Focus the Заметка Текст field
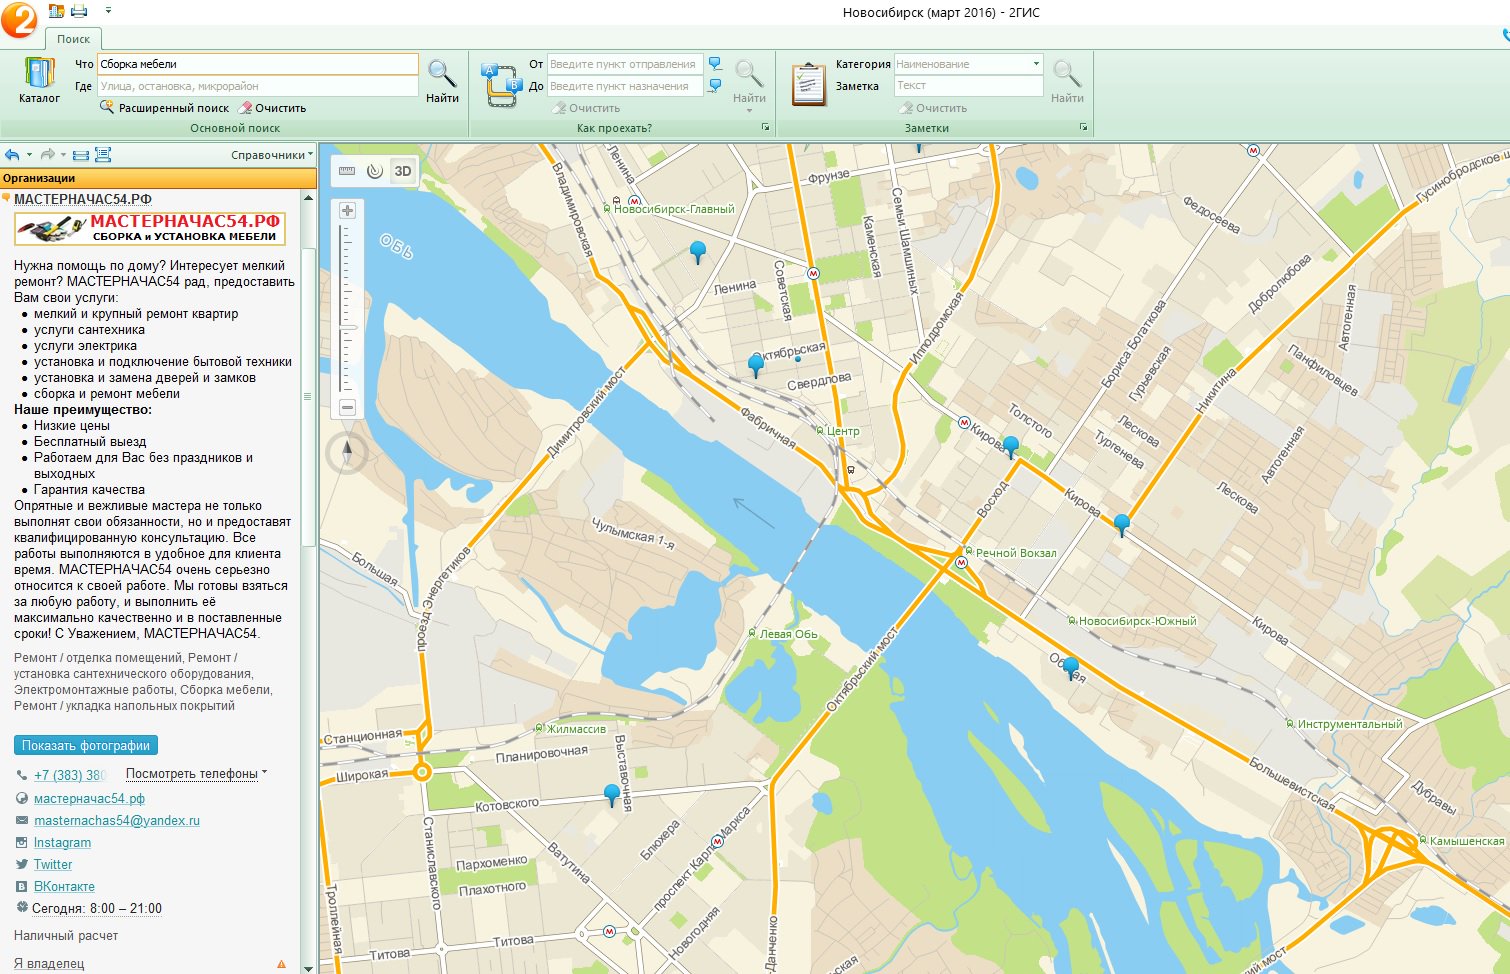The width and height of the screenshot is (1510, 974). click(x=968, y=86)
